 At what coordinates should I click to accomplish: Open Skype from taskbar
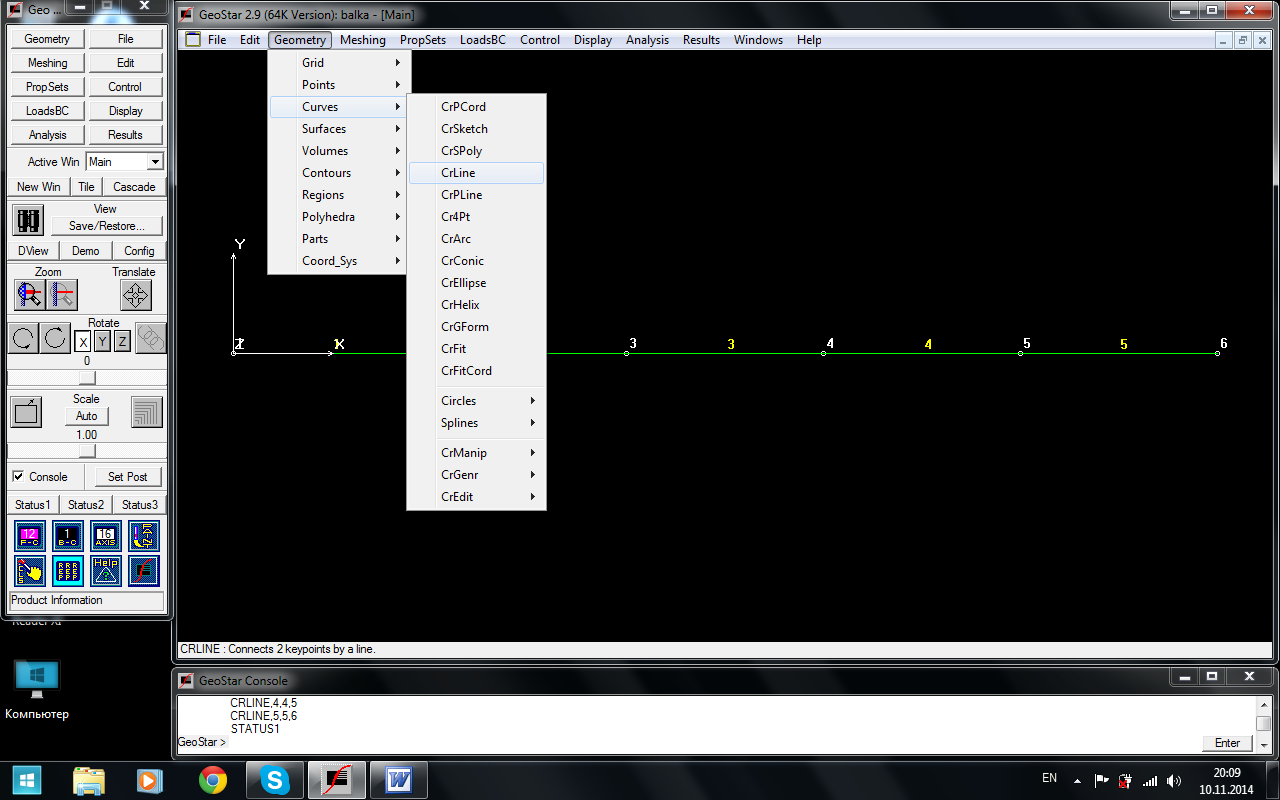pos(274,780)
